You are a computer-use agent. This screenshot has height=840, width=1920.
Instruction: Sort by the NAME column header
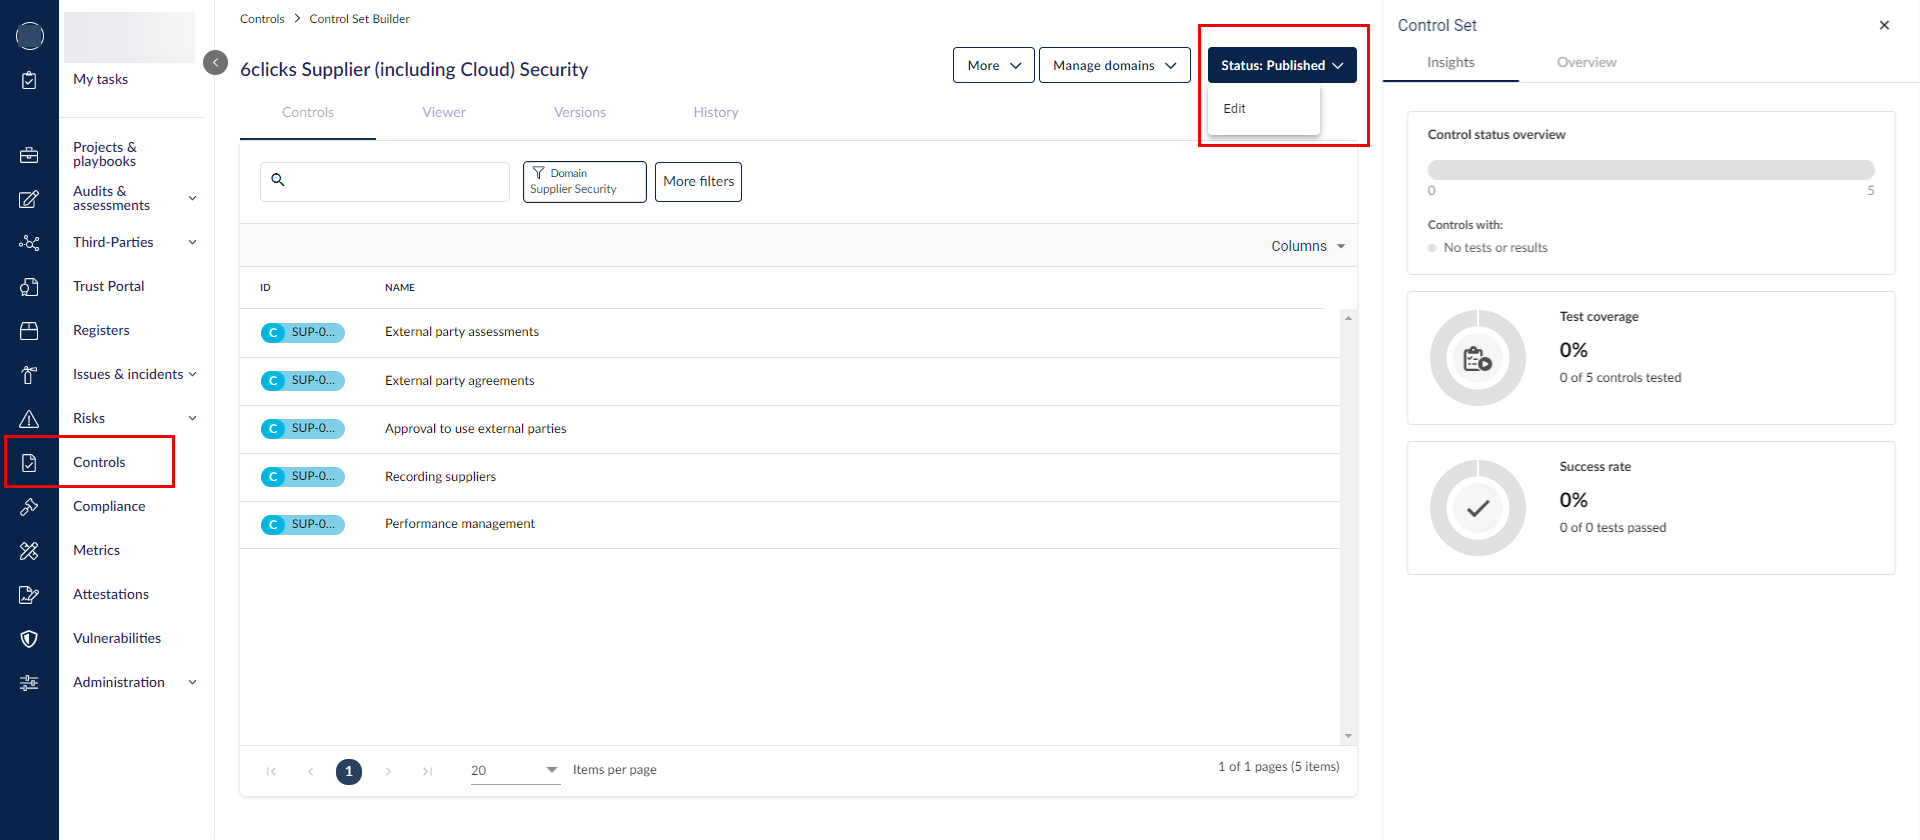(x=400, y=288)
